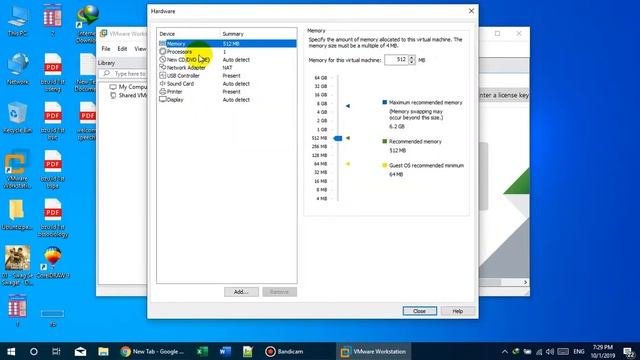The image size is (640, 360).
Task: Select the Network Adapter icon
Action: pyautogui.click(x=162, y=67)
